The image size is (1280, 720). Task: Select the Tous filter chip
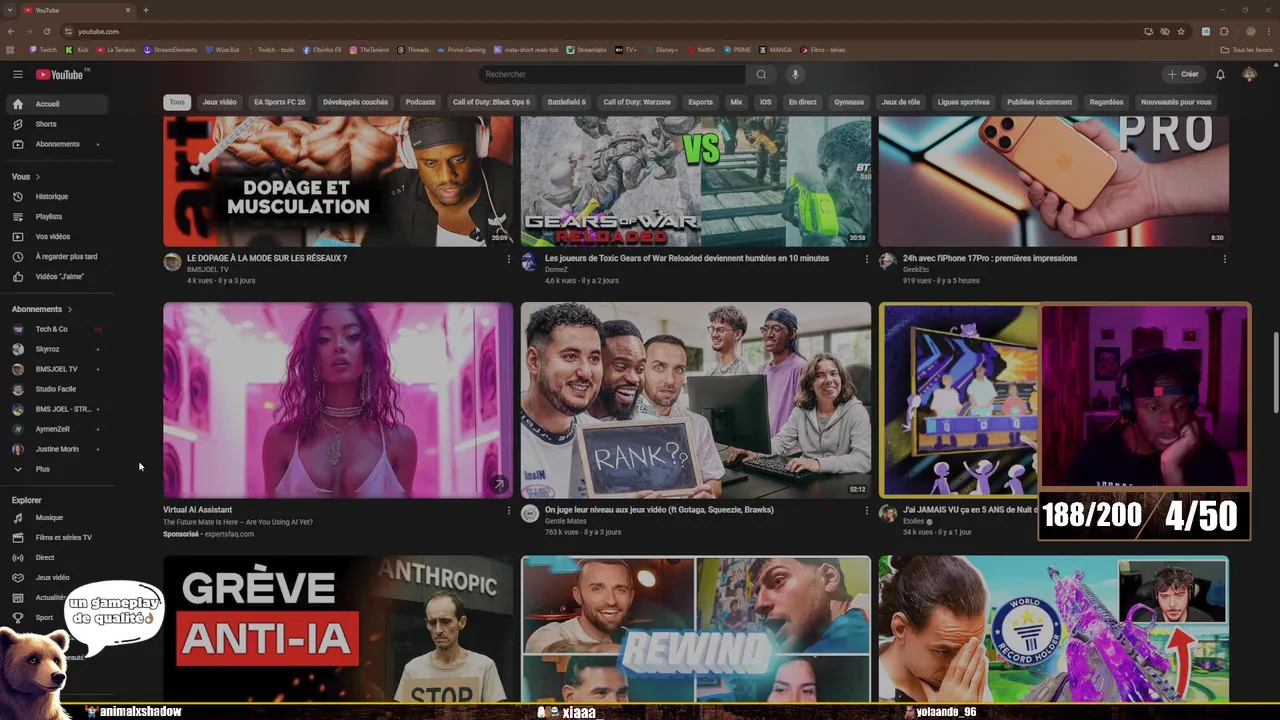[x=177, y=102]
